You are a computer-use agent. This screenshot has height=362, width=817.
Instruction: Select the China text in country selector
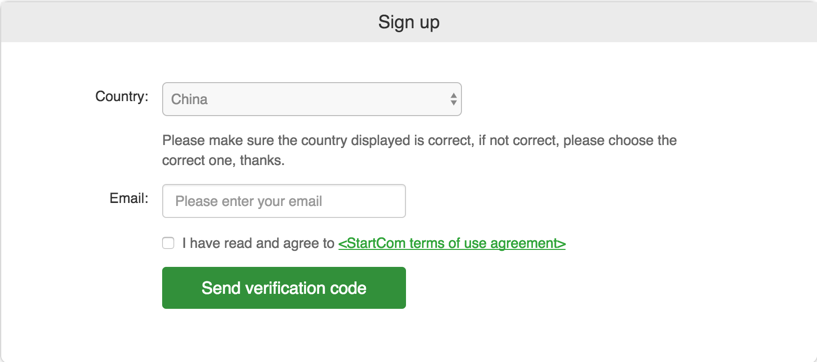pos(189,99)
